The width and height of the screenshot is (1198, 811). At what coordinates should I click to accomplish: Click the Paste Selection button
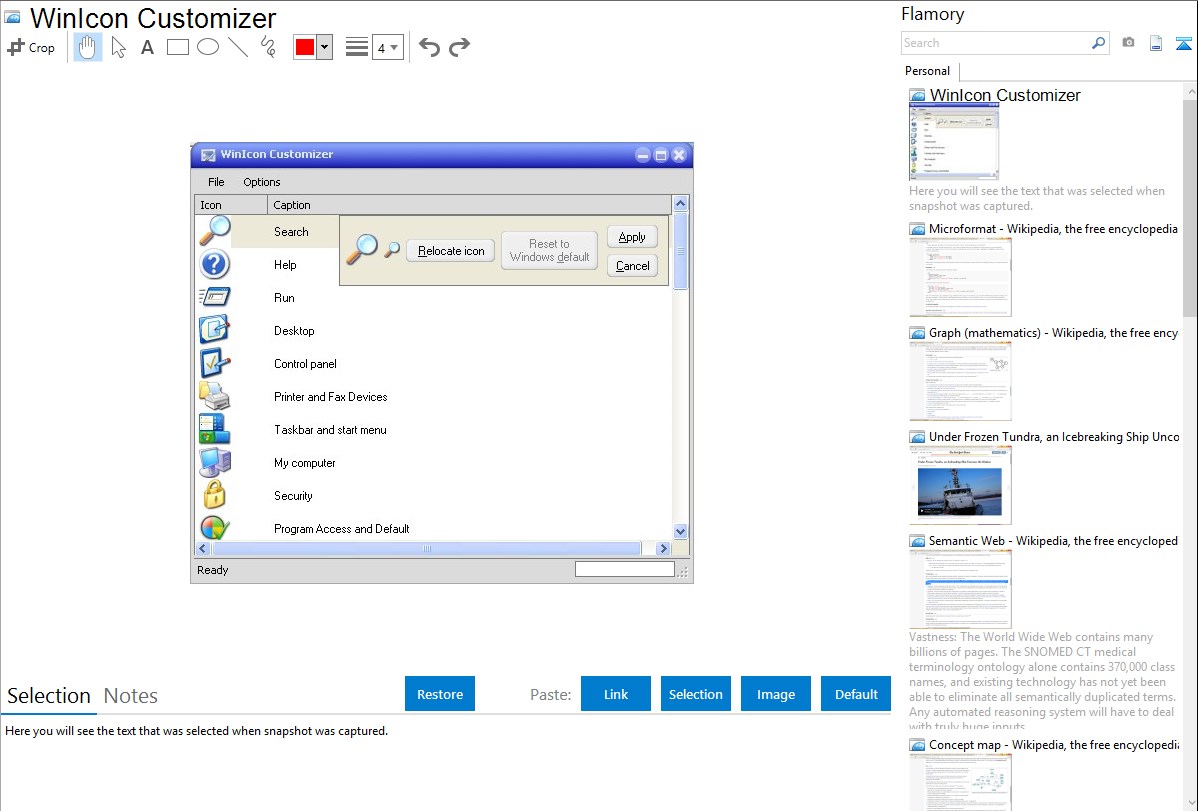(696, 694)
